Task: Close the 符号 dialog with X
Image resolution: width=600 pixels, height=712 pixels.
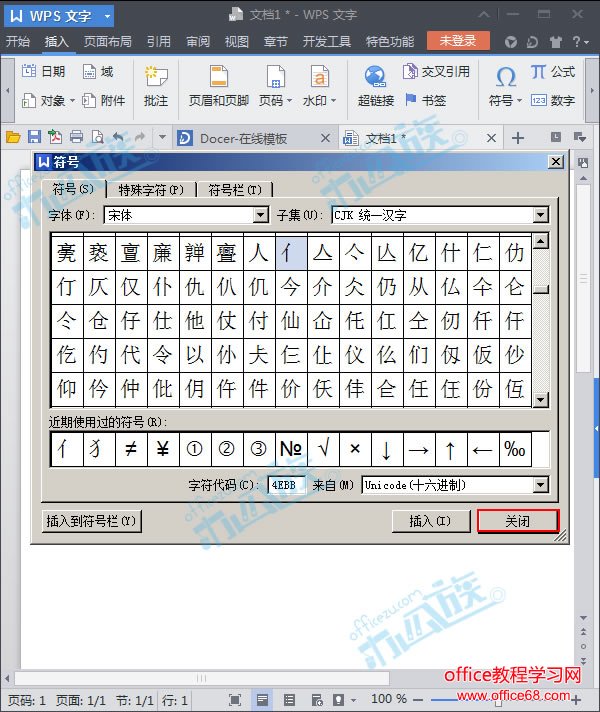Action: (556, 162)
